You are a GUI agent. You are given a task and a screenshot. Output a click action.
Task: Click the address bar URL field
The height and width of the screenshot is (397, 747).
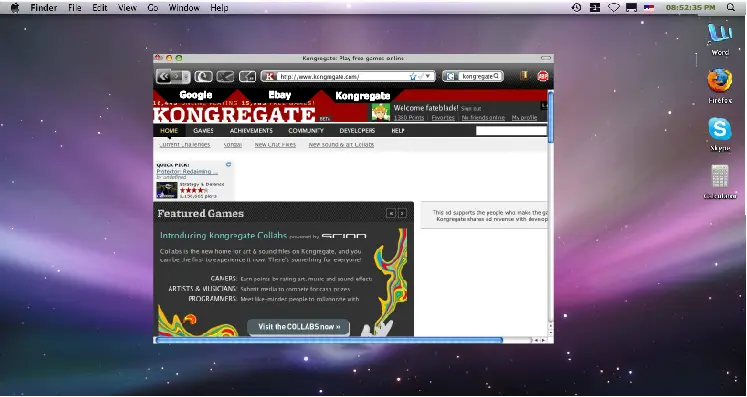click(342, 76)
